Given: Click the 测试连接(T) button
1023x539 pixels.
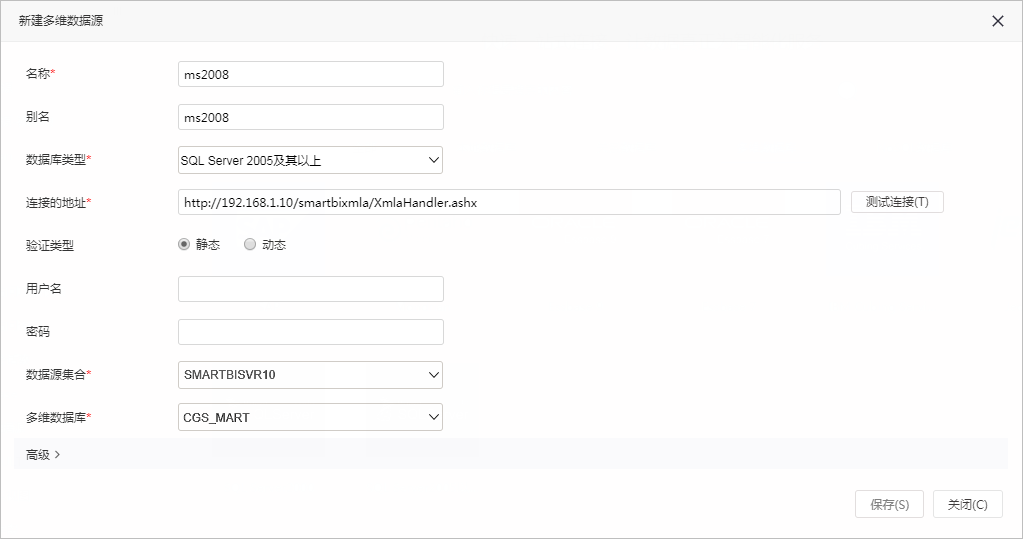Looking at the screenshot, I should point(897,202).
